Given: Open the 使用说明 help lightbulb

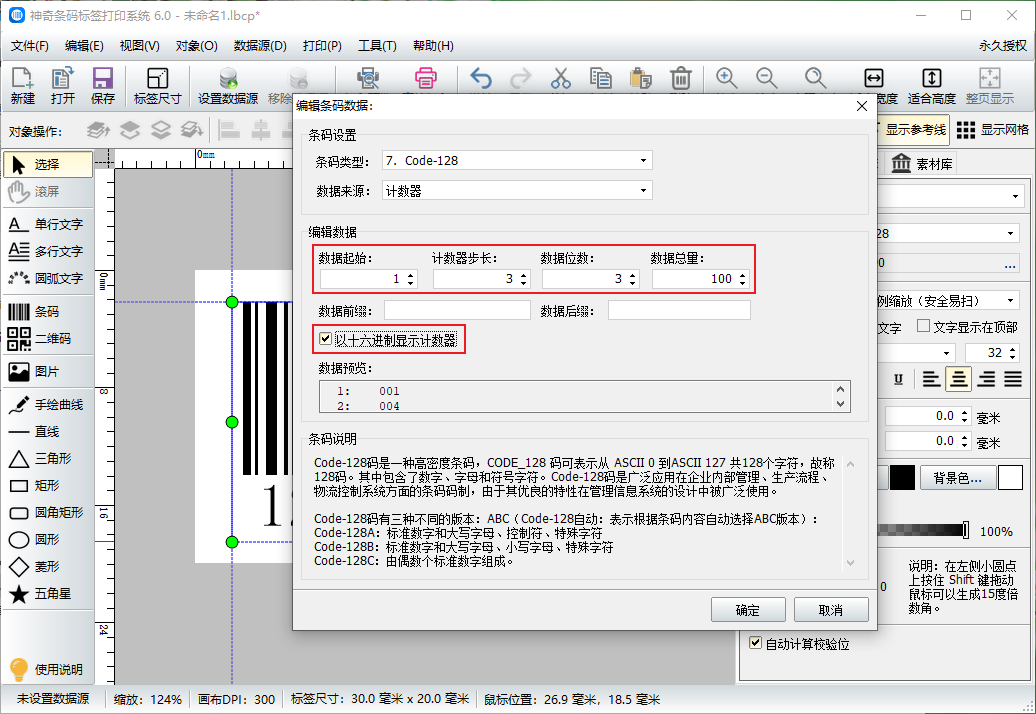Looking at the screenshot, I should (47, 669).
